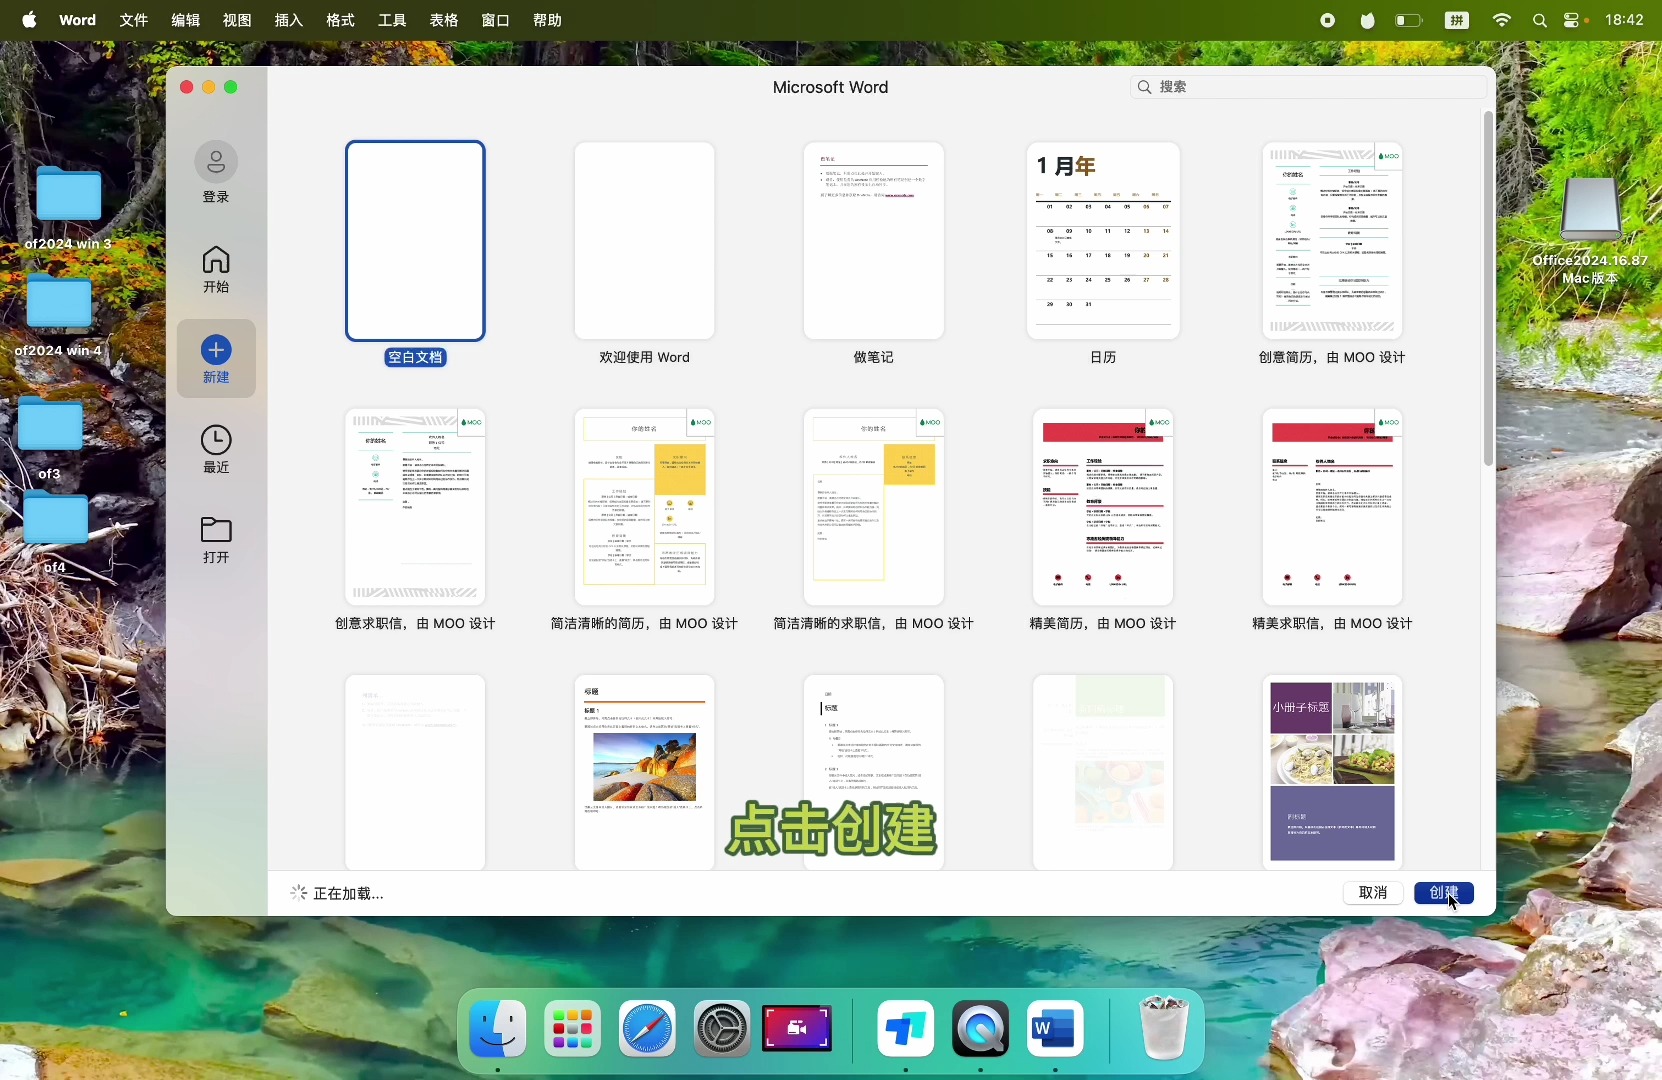Open the 编辑 menu
Image resolution: width=1662 pixels, height=1080 pixels.
click(186, 20)
